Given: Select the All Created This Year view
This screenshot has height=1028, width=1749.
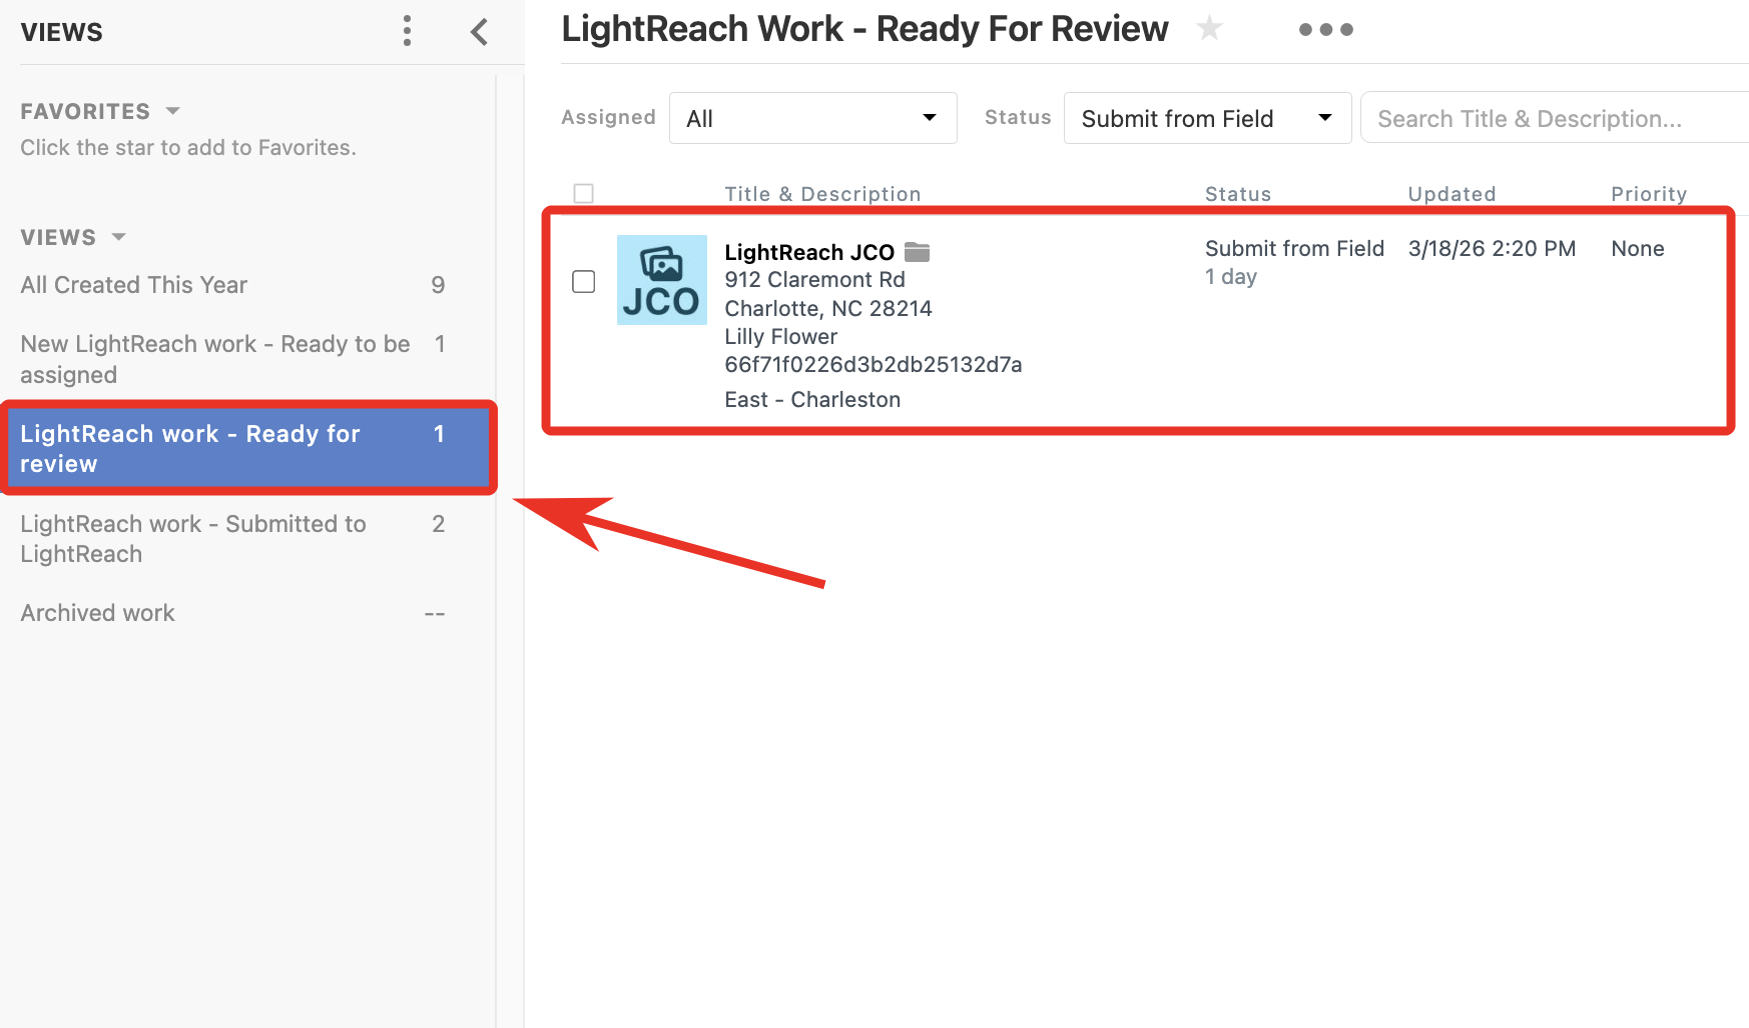Looking at the screenshot, I should point(134,284).
